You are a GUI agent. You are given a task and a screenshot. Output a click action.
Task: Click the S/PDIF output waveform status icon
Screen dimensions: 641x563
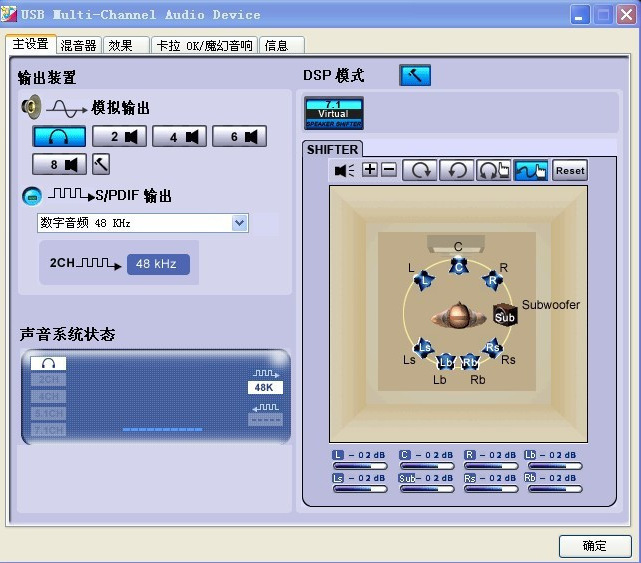(x=266, y=373)
